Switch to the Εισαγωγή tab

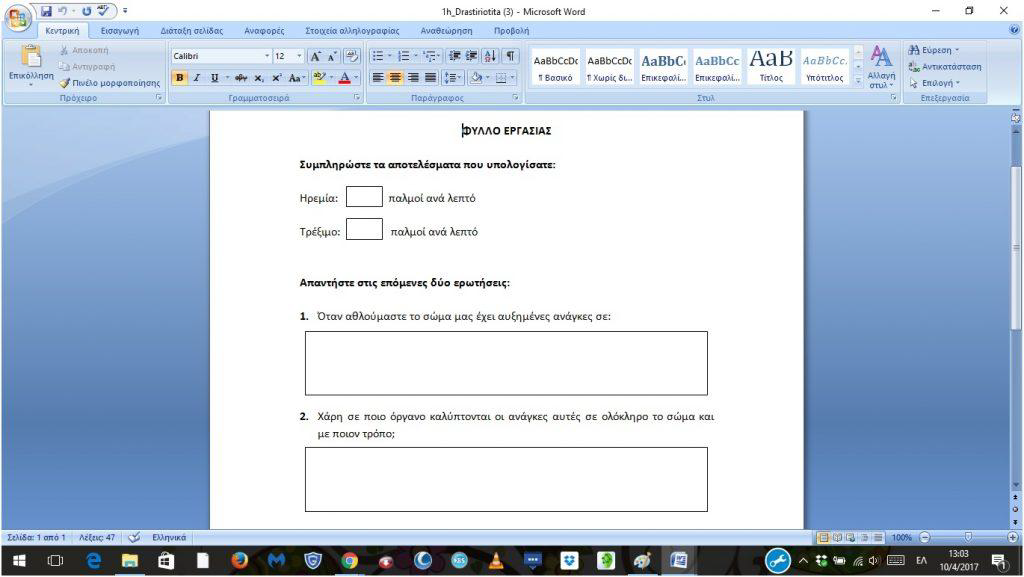[x=120, y=31]
